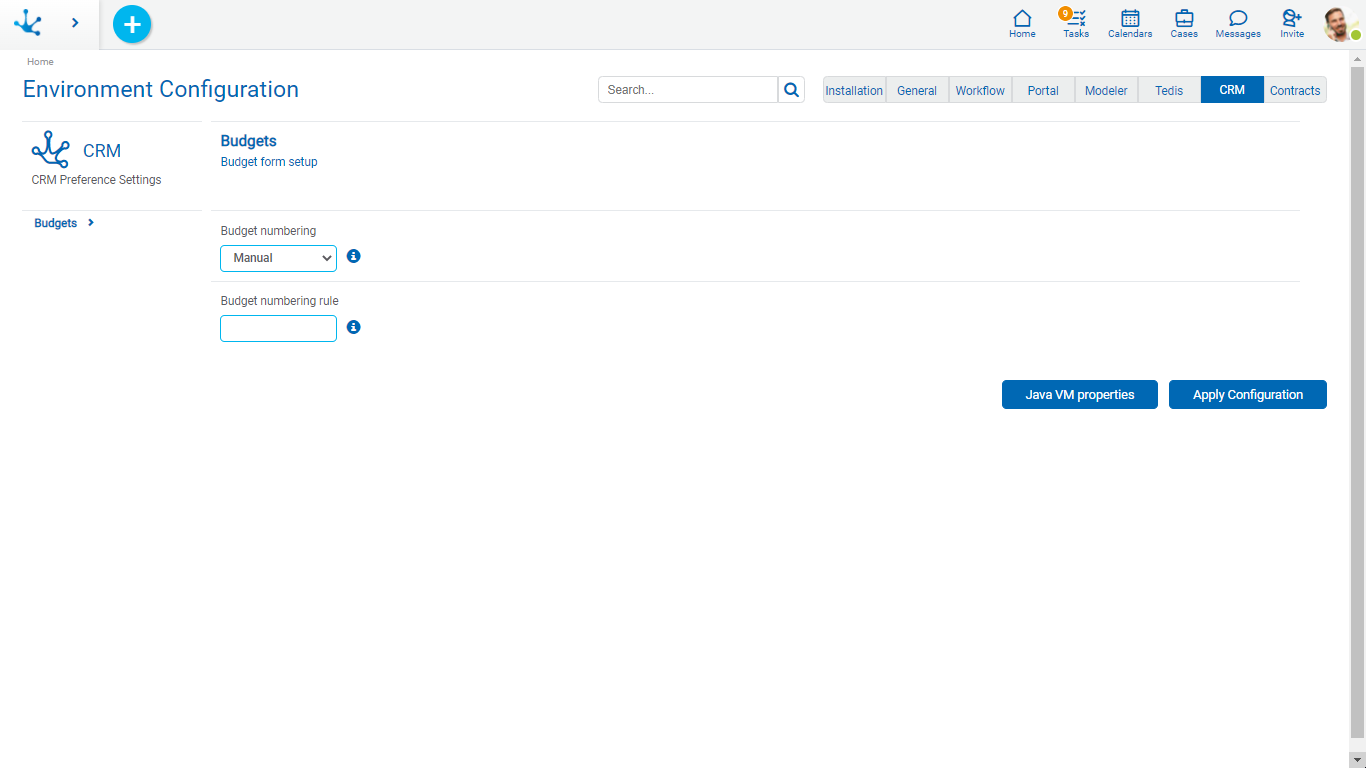Screen dimensions: 1366x768
Task: Open the Home icon in top bar
Action: (1022, 24)
